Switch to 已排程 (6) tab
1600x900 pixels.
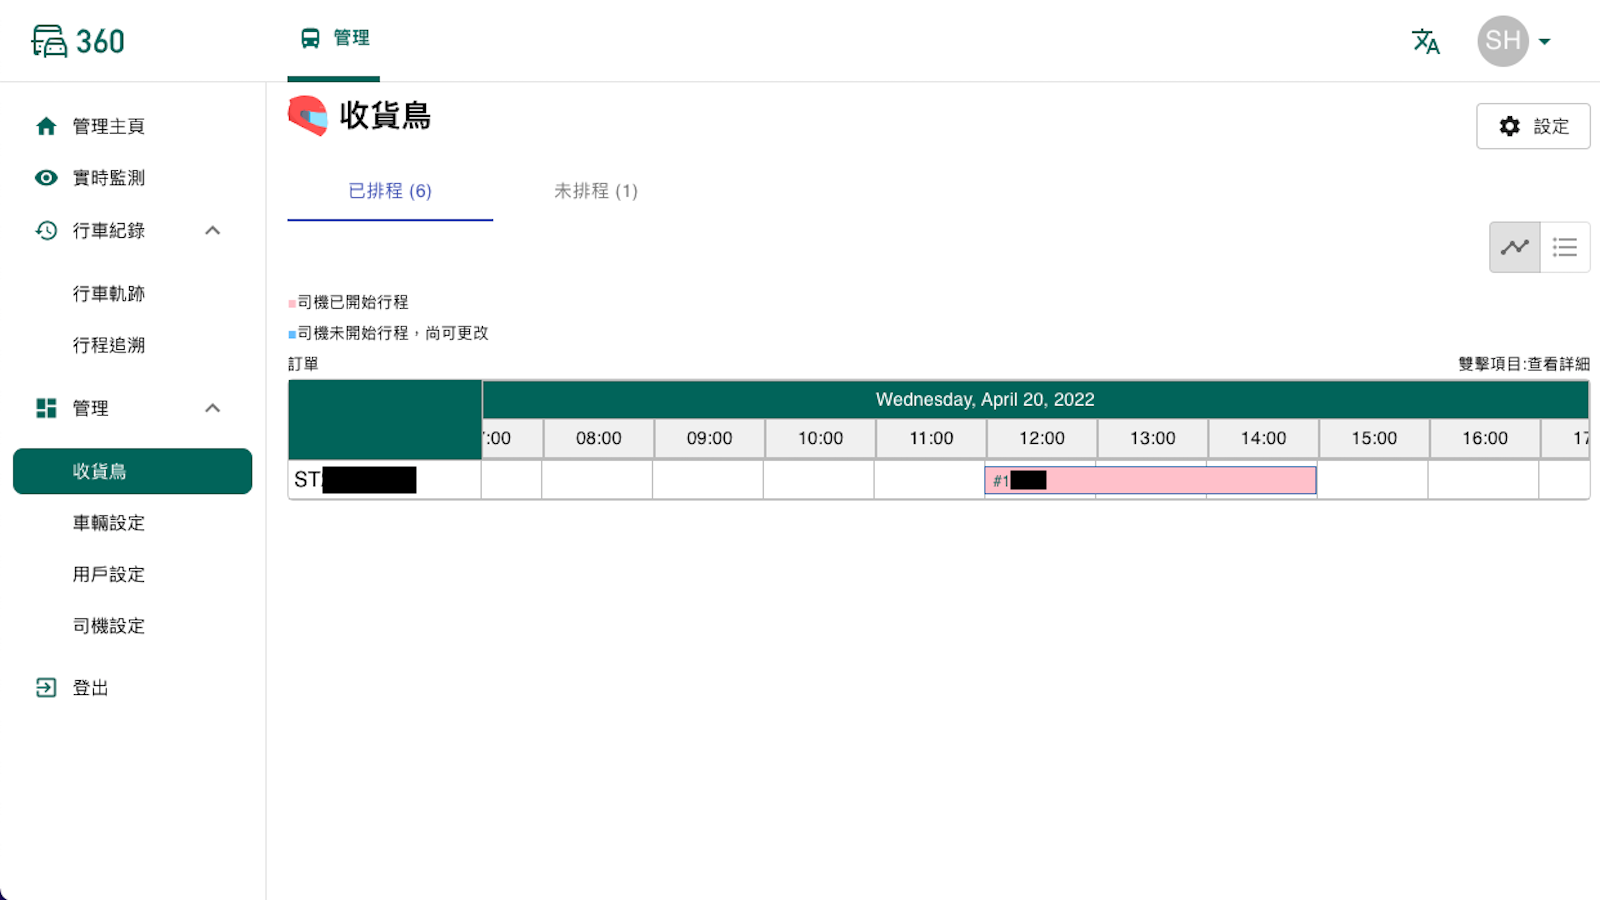(390, 191)
